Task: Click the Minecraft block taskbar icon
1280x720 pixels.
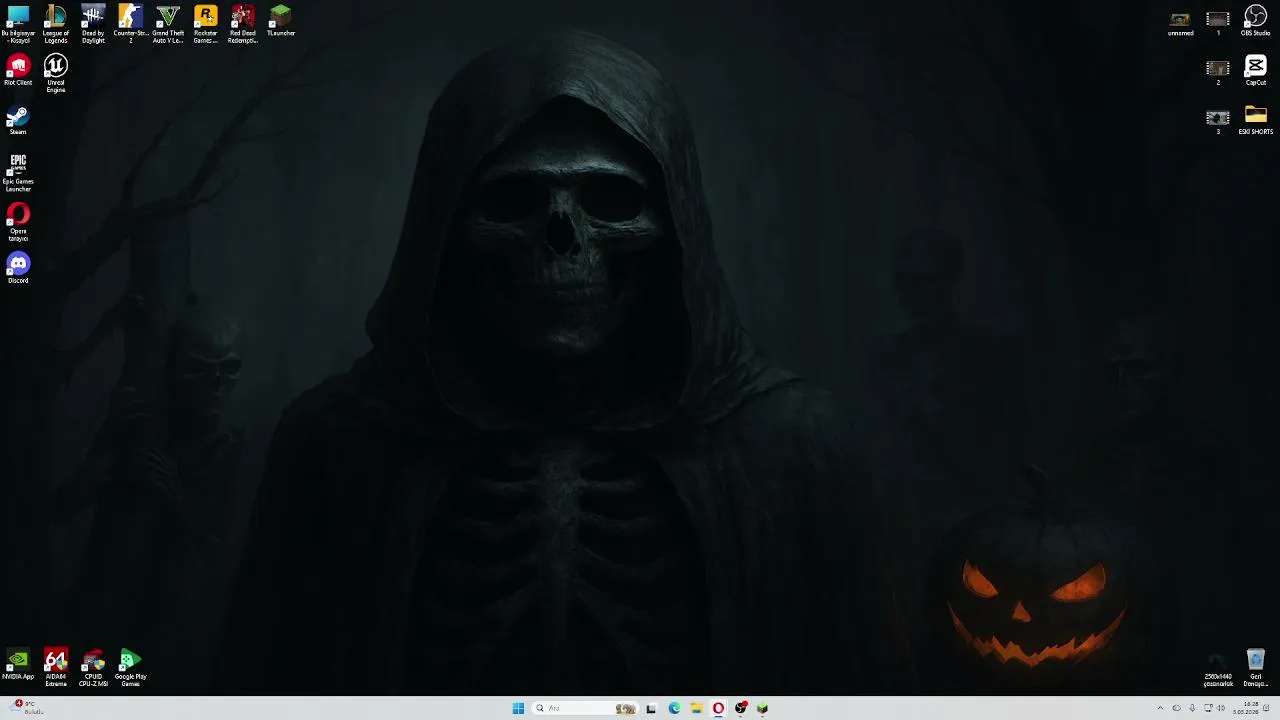Action: [x=763, y=708]
